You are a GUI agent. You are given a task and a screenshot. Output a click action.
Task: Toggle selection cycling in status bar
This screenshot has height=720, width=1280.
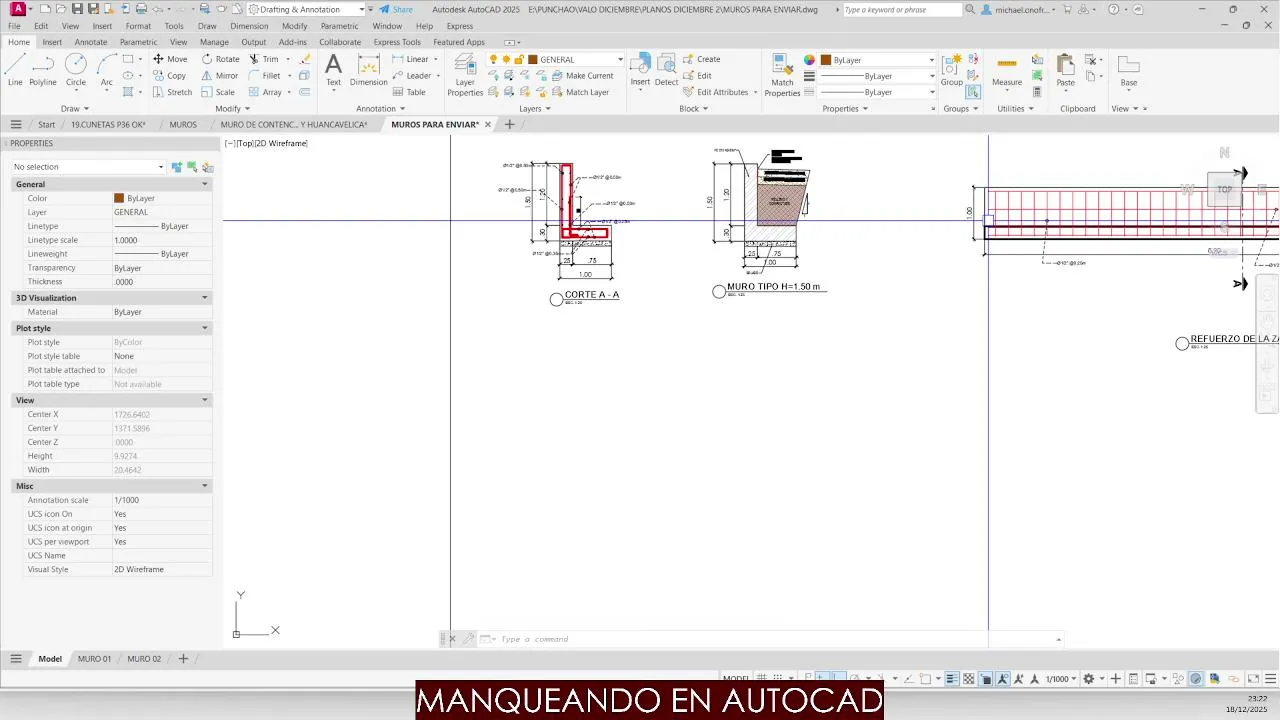[x=985, y=678]
